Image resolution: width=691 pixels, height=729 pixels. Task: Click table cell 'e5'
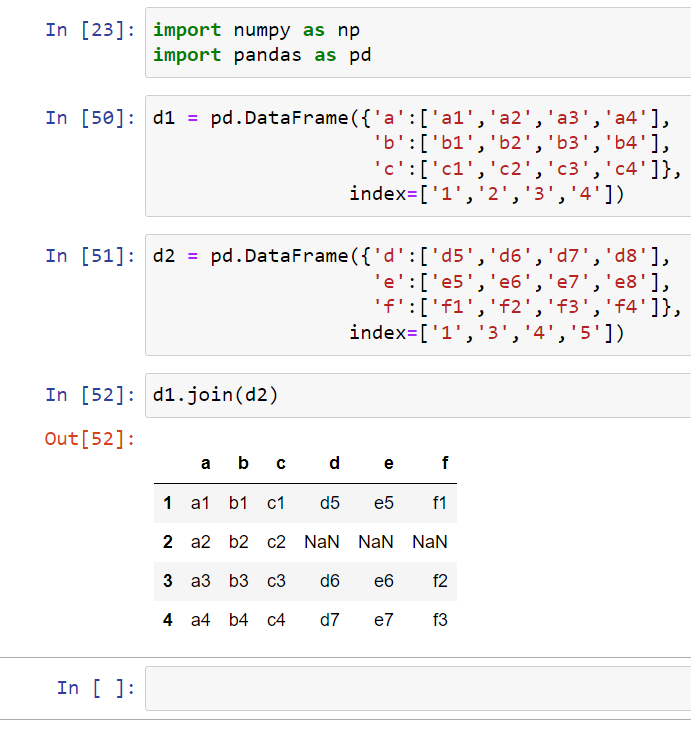[384, 503]
